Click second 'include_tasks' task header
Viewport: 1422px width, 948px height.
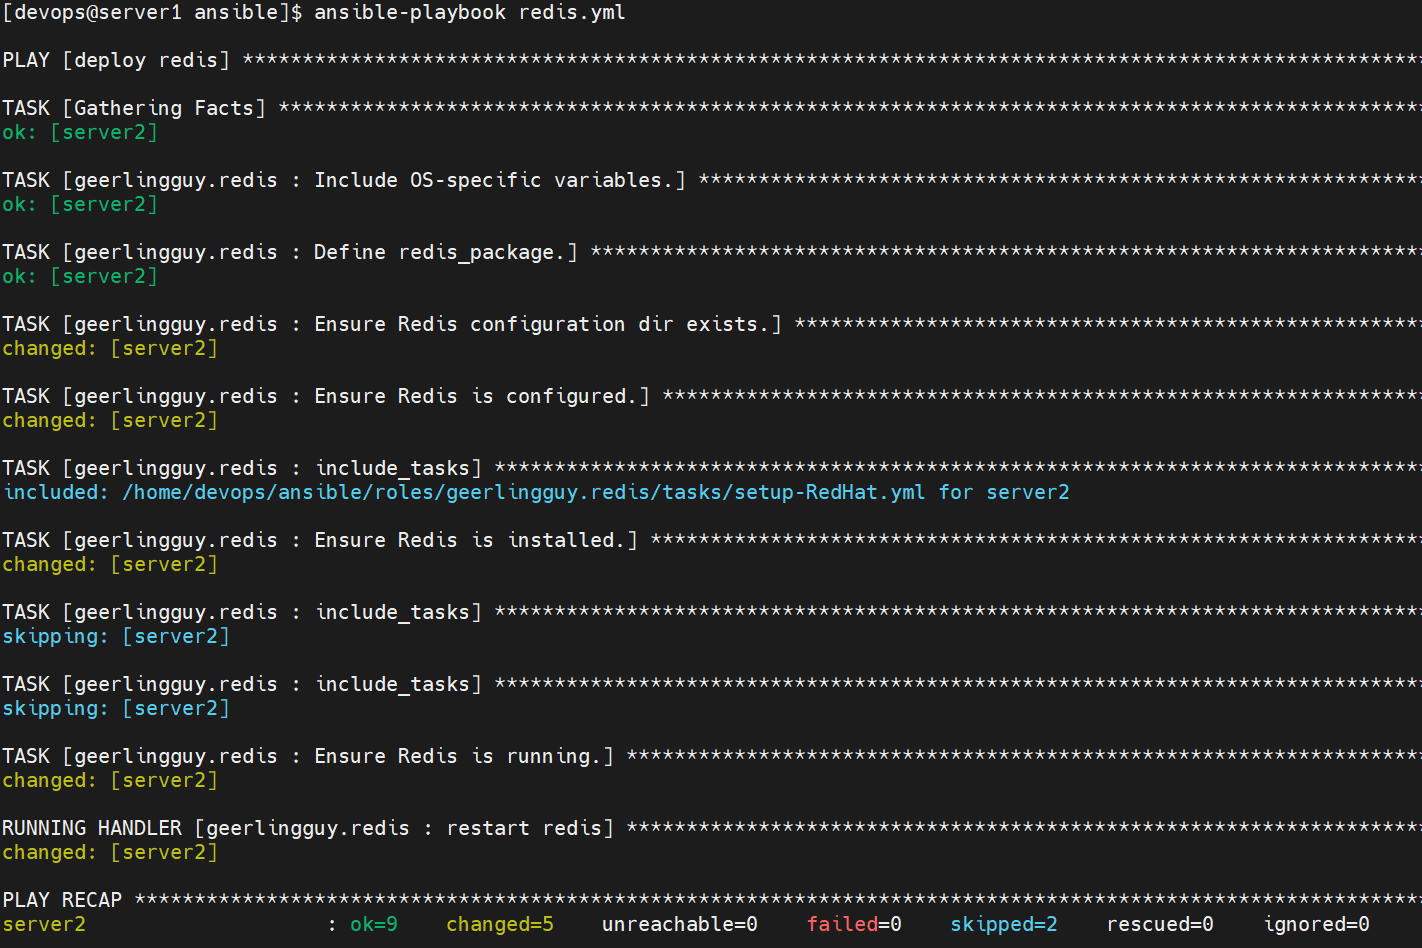242,612
